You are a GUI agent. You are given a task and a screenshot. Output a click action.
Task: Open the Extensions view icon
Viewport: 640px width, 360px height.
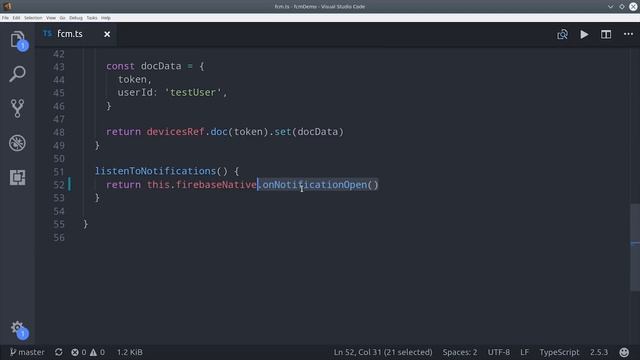[x=17, y=178]
